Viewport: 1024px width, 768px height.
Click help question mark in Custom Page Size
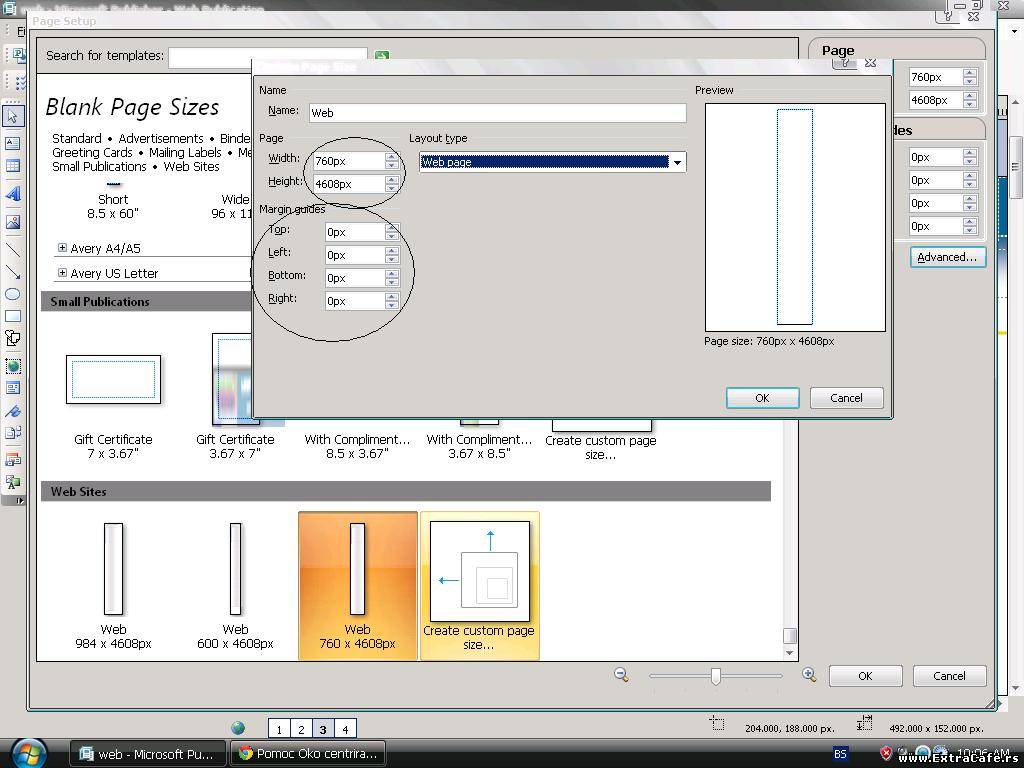click(x=844, y=63)
